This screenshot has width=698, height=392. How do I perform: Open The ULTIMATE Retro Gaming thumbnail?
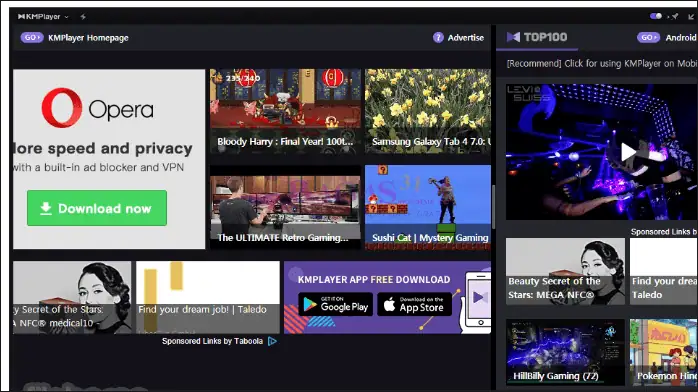tap(285, 207)
